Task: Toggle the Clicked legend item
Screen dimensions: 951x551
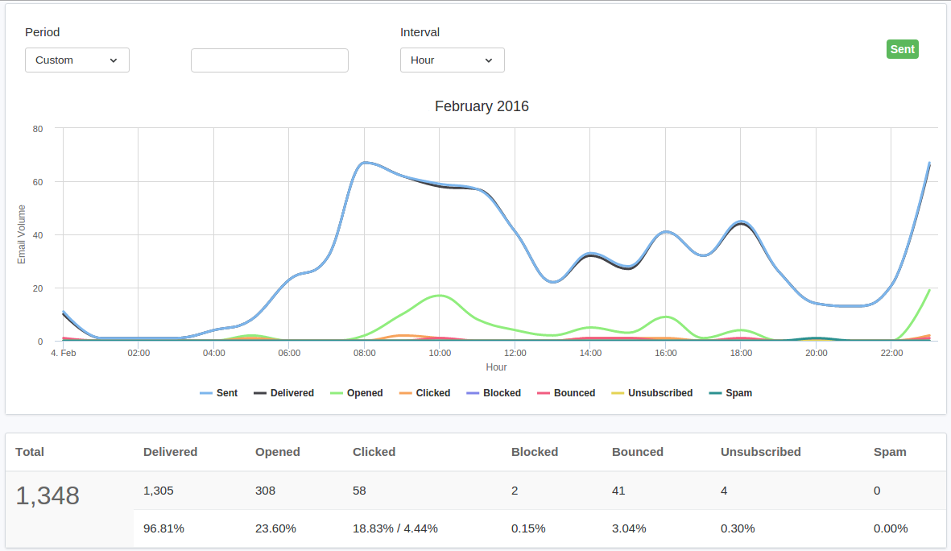Action: tap(425, 393)
